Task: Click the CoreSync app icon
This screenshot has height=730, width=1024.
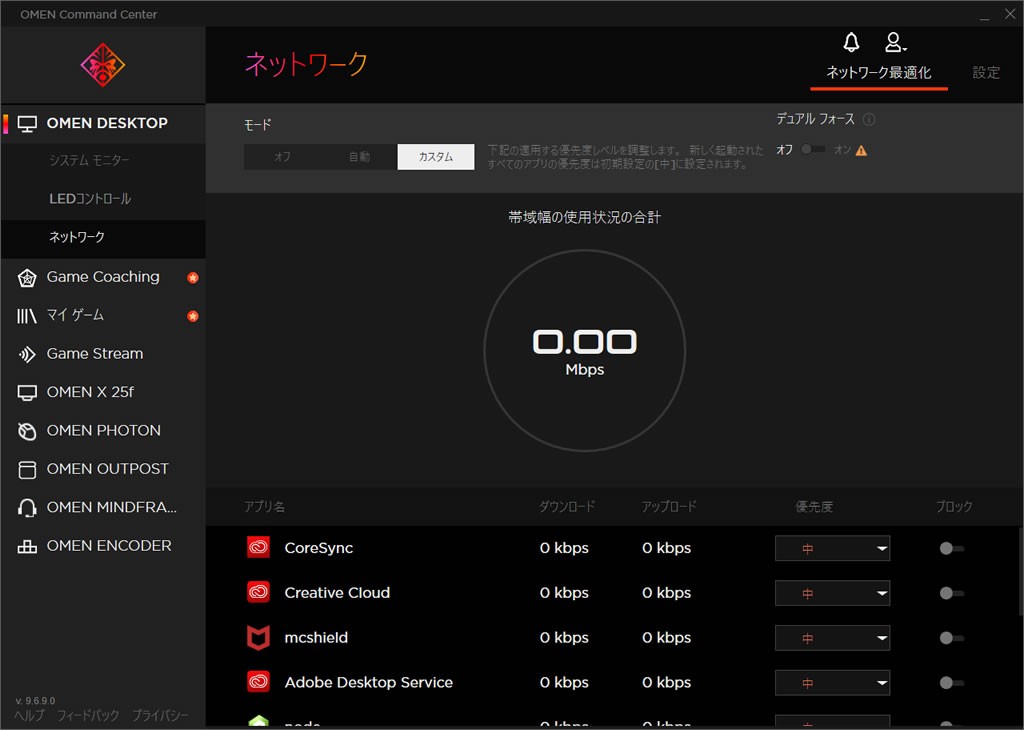Action: (x=259, y=547)
